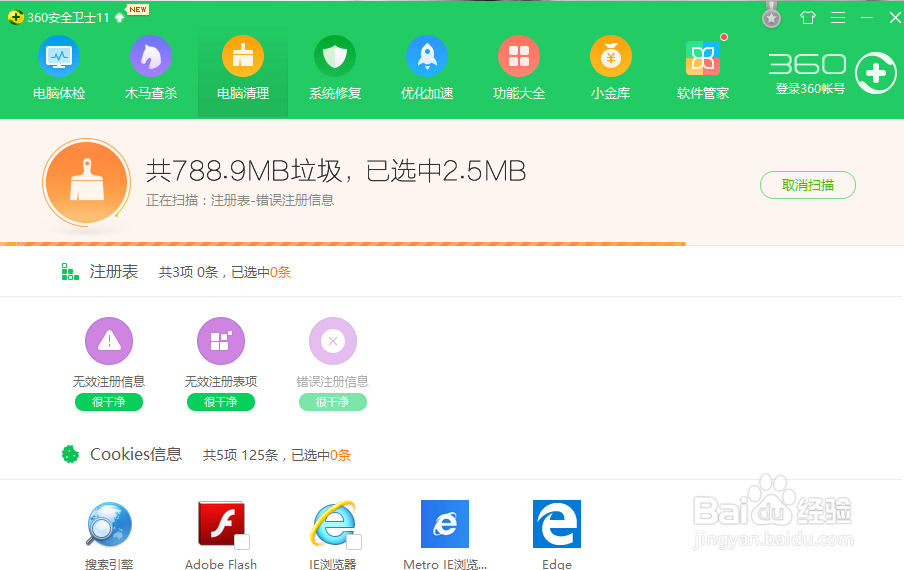Click the 360 plus logo circle
The image size is (904, 570).
875,73
